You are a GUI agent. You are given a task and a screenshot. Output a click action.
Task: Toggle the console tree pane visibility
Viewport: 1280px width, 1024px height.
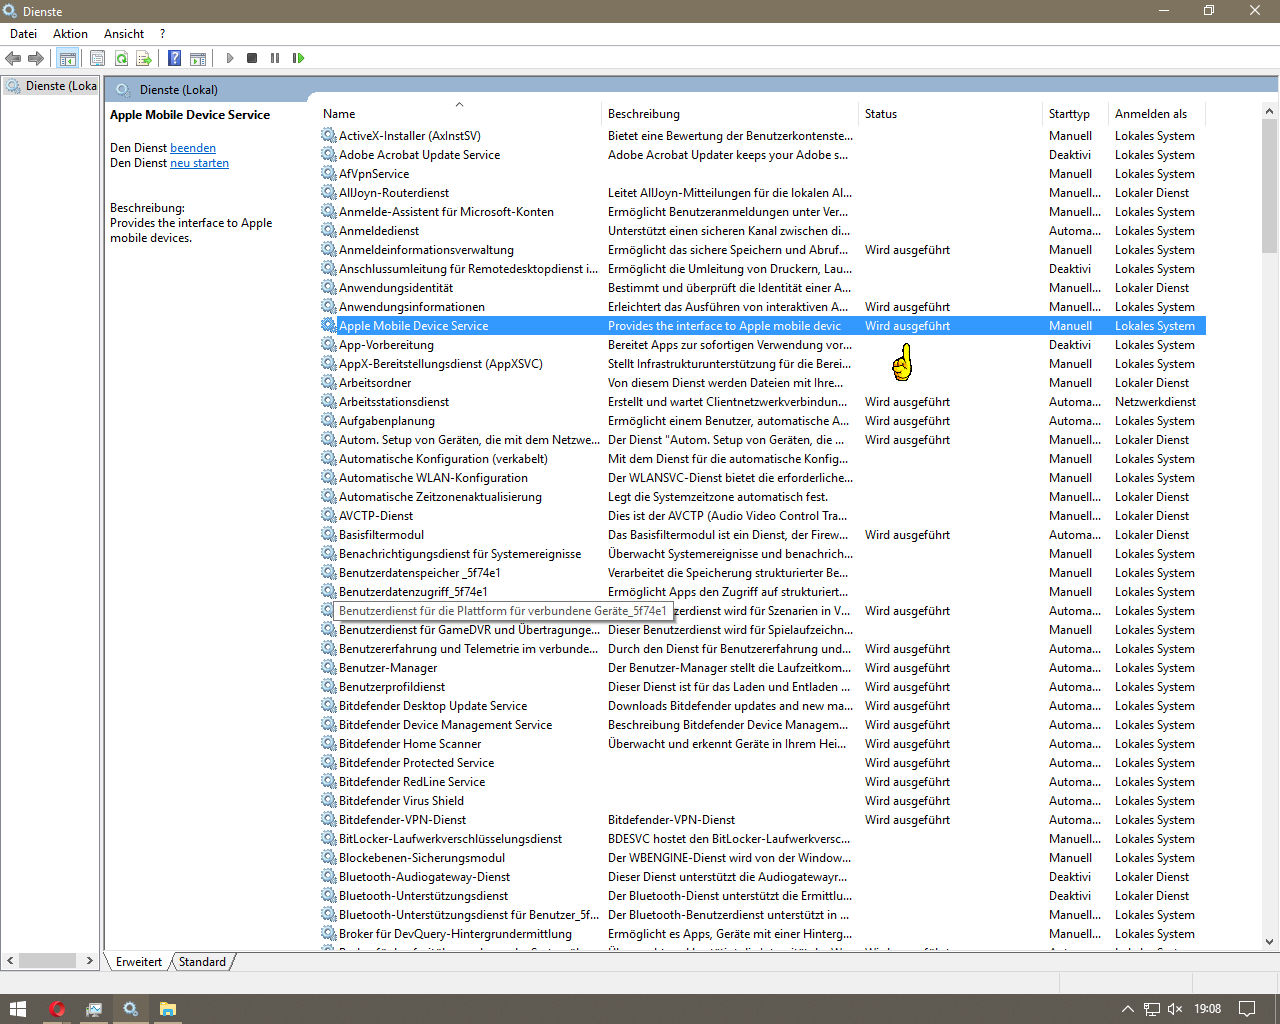click(x=67, y=58)
